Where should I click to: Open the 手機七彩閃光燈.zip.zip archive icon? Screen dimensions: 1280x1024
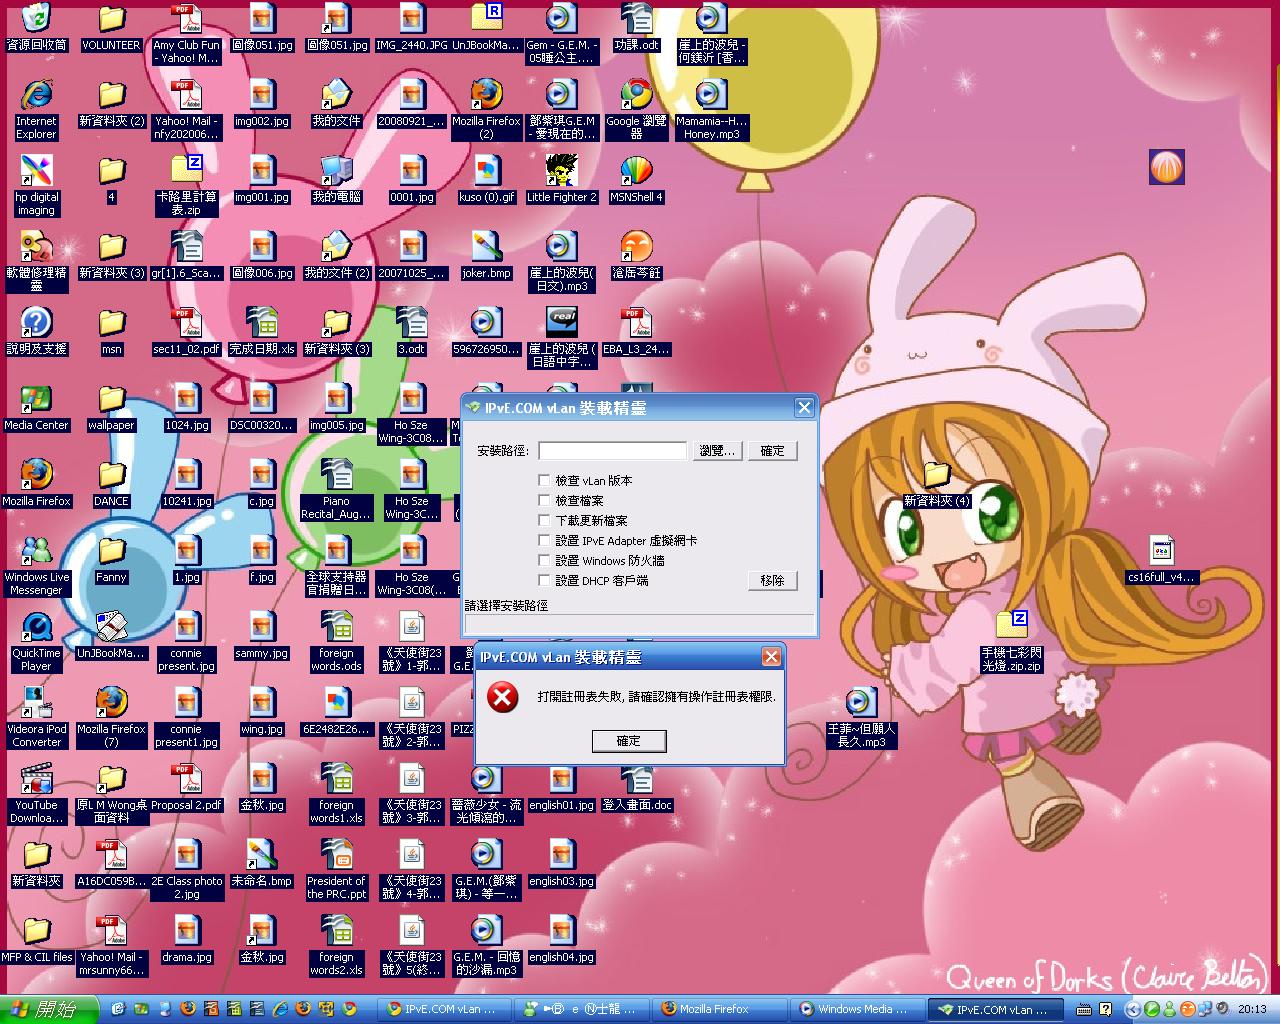point(1011,641)
